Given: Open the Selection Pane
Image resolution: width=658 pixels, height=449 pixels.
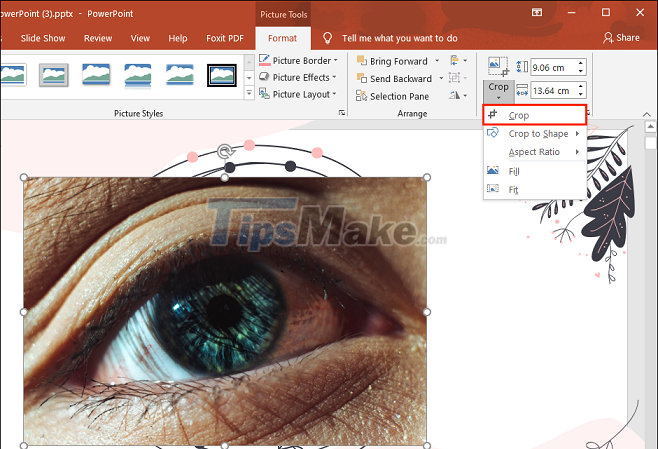Looking at the screenshot, I should 393,96.
